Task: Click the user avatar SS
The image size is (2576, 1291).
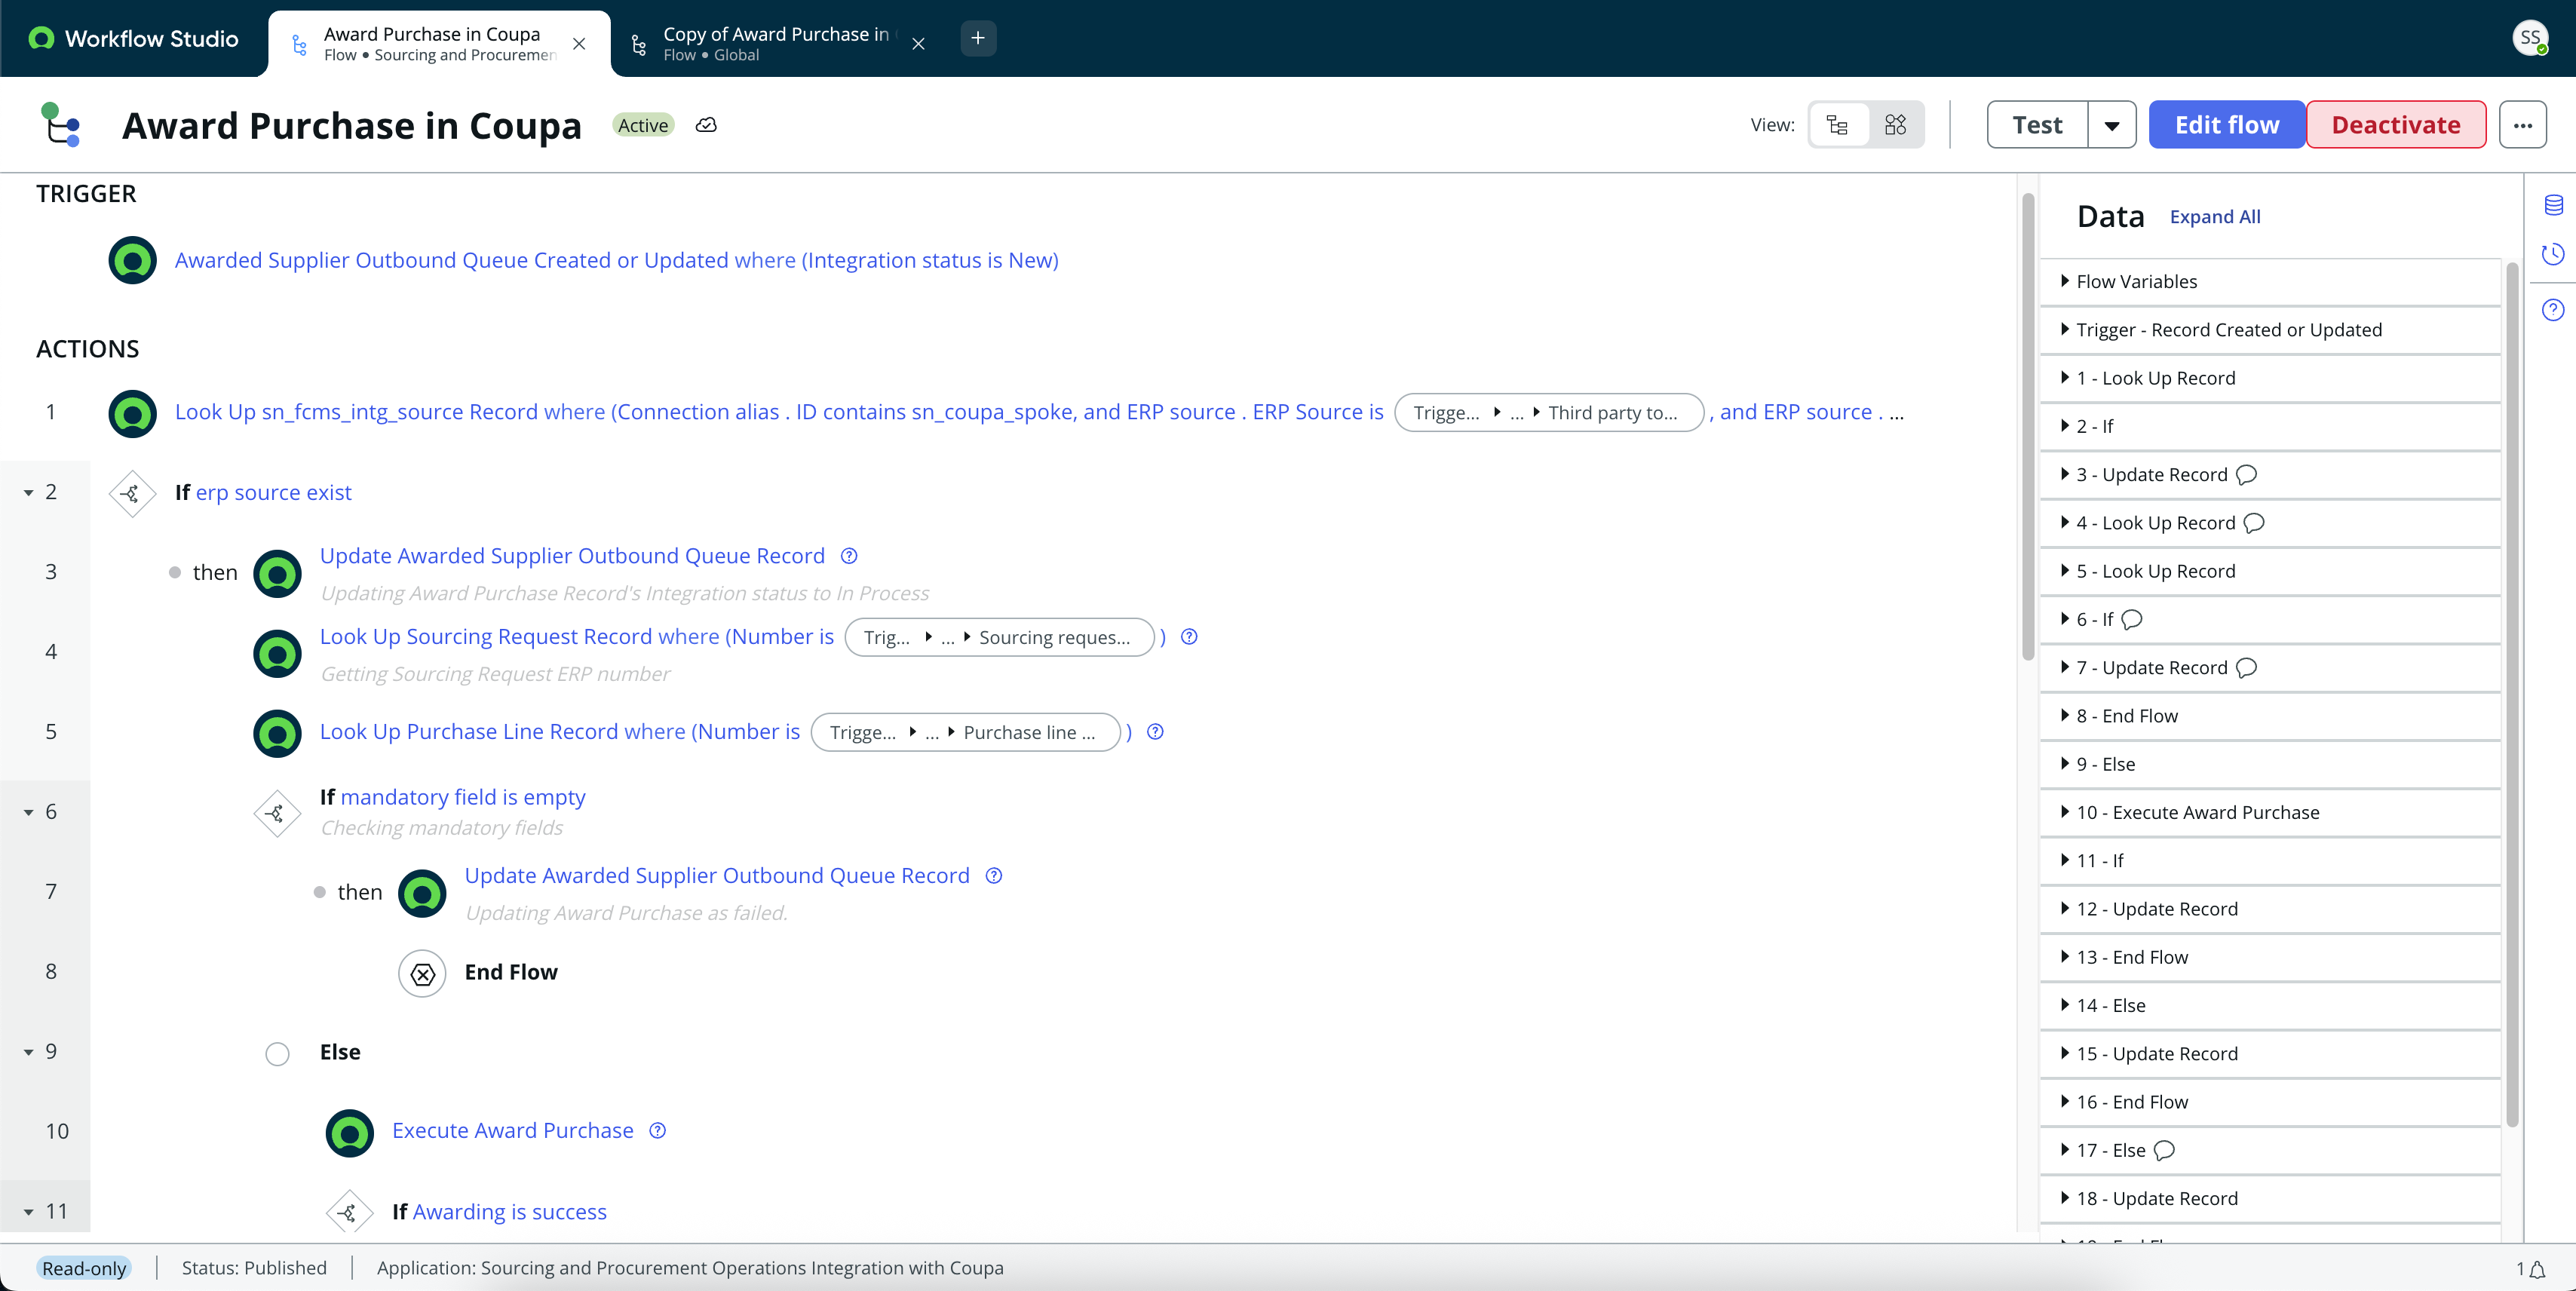Action: click(2530, 38)
